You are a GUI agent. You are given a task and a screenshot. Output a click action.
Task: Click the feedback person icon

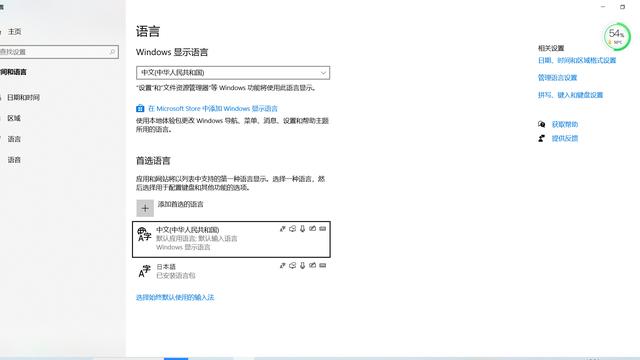pyautogui.click(x=541, y=138)
